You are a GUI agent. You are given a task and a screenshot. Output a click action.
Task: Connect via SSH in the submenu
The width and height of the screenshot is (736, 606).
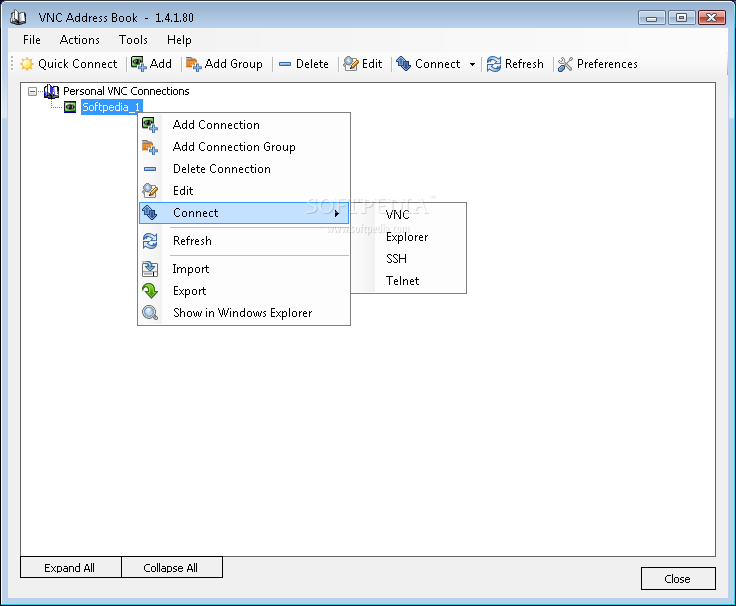click(409, 259)
